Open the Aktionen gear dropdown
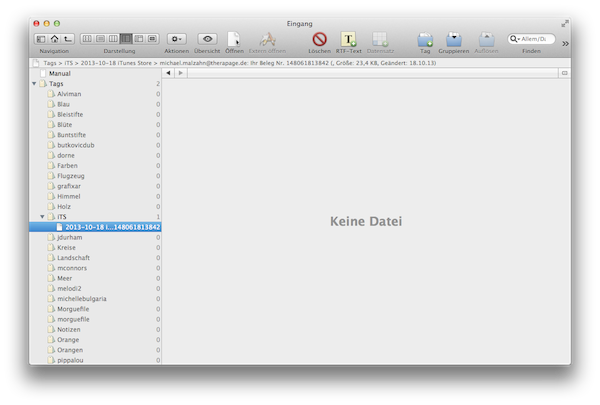This screenshot has height=405, width=600. point(176,39)
